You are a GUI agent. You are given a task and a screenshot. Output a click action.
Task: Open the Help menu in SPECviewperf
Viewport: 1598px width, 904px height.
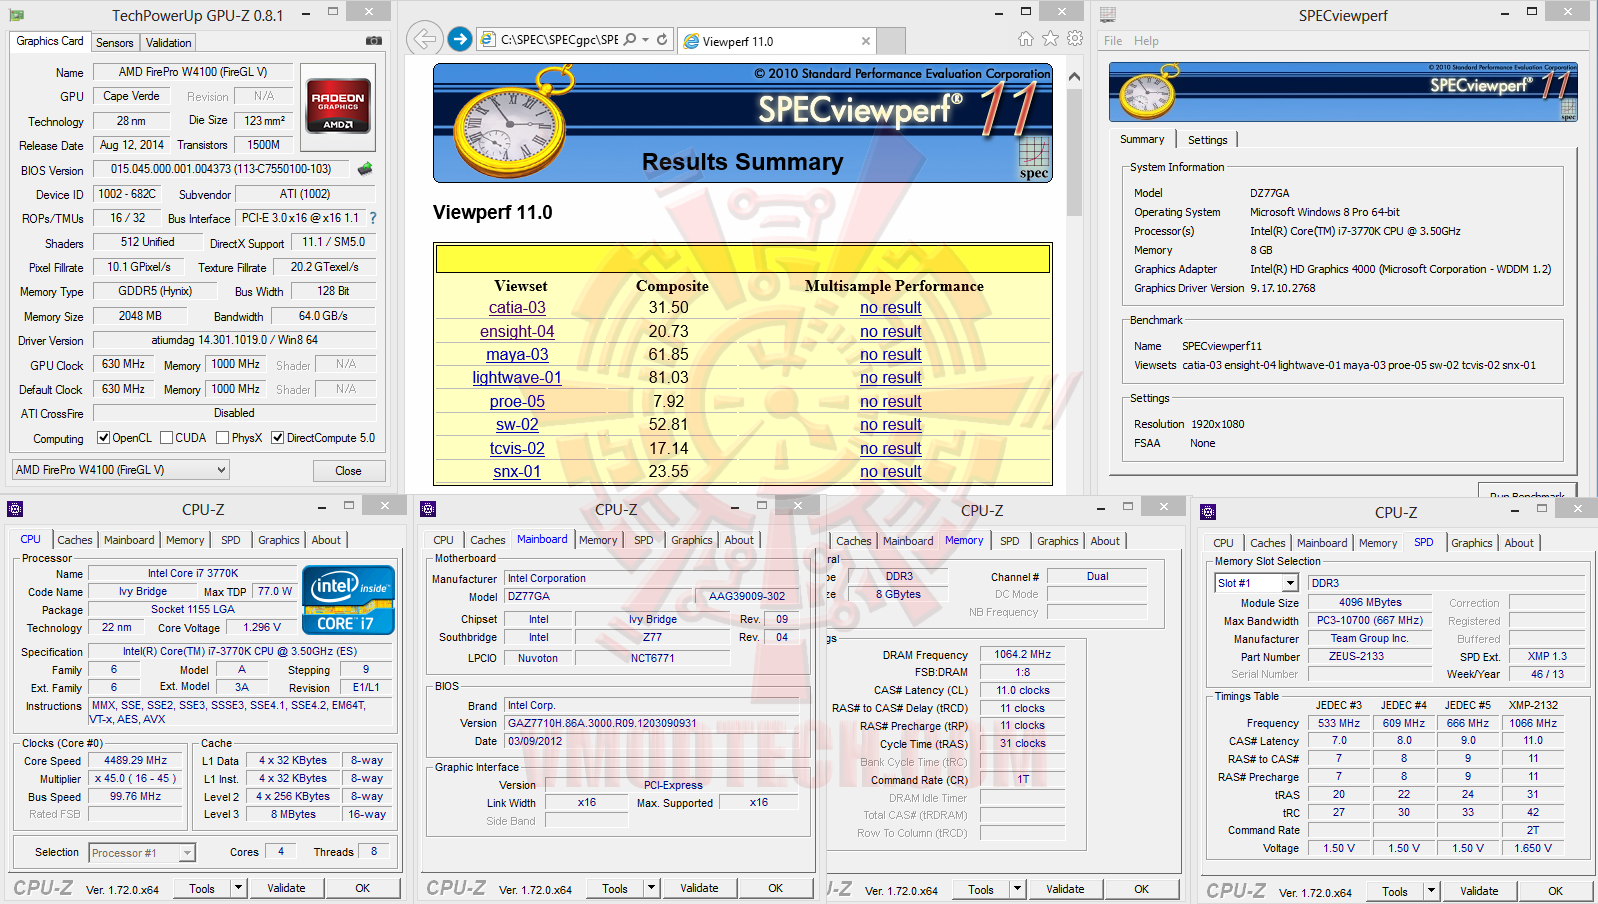click(1146, 41)
